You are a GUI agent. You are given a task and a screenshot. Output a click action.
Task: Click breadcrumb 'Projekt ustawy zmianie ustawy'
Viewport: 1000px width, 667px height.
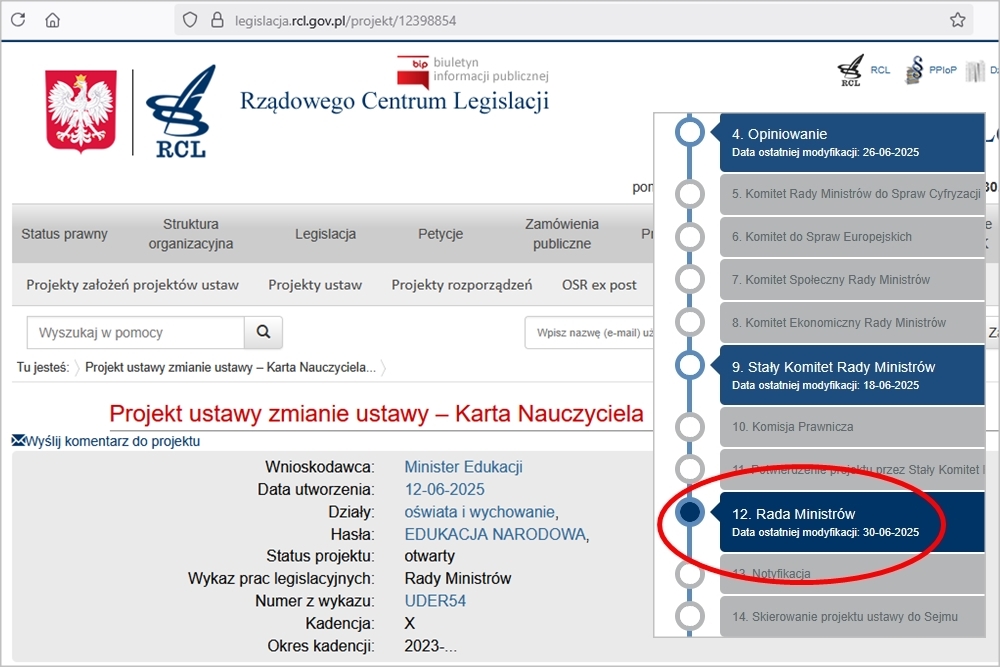(x=230, y=367)
